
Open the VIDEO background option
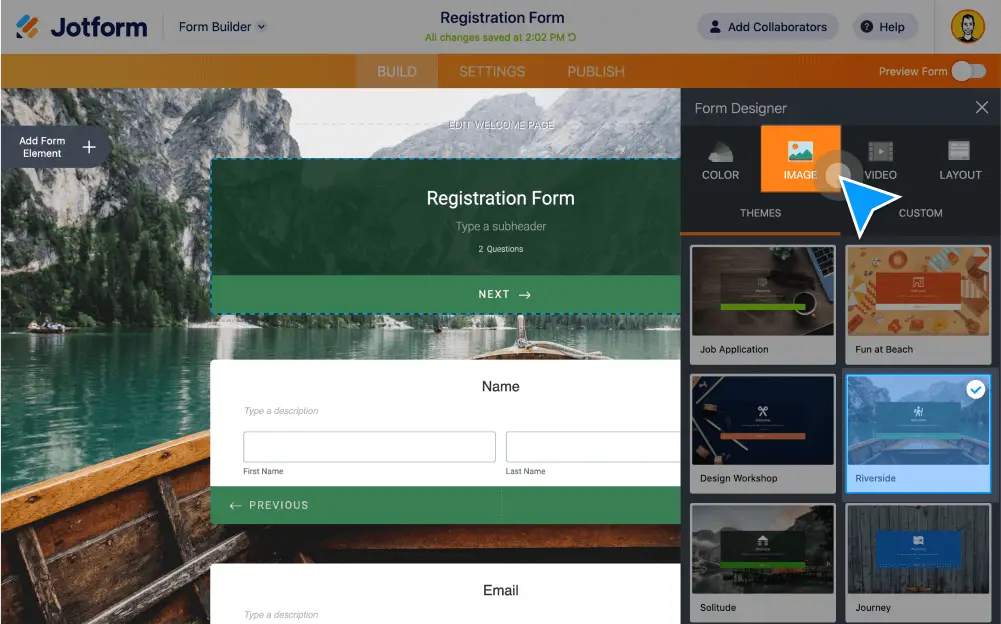tap(880, 158)
